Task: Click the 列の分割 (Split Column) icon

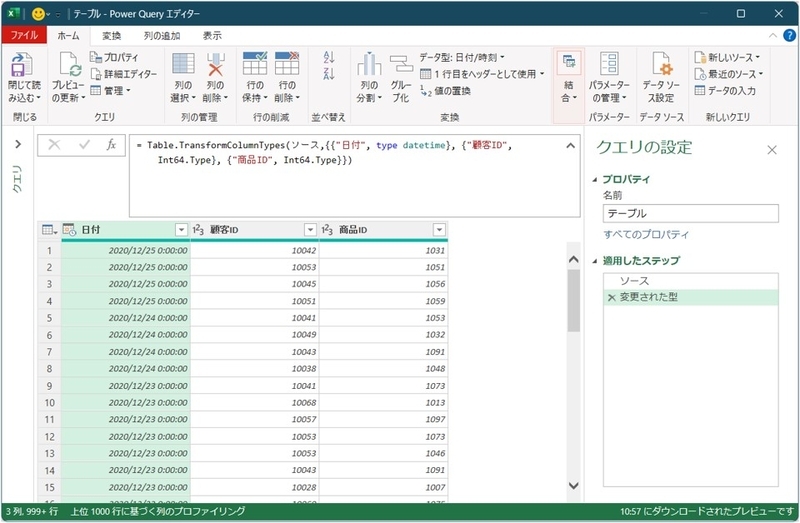Action: [369, 64]
